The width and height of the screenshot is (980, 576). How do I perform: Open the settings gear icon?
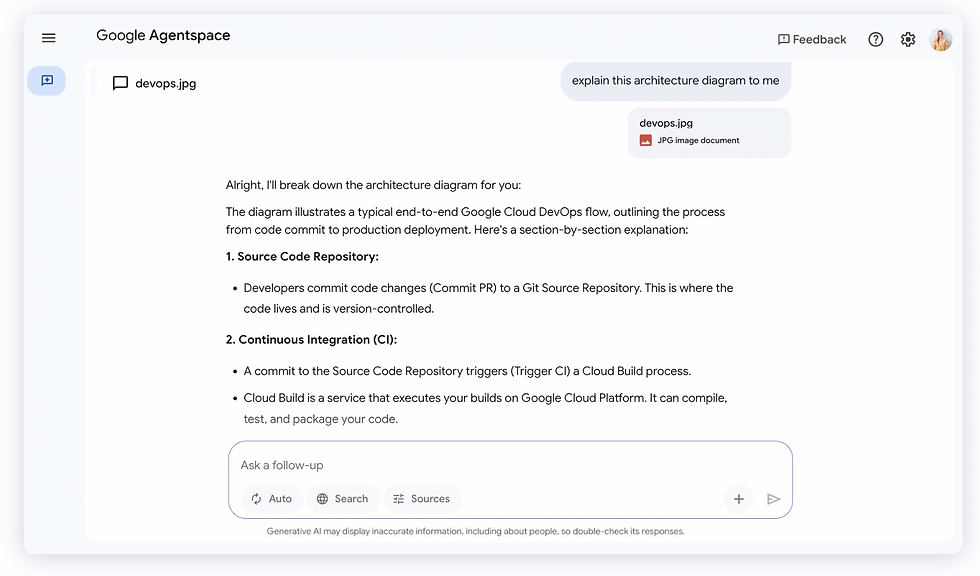click(x=908, y=39)
